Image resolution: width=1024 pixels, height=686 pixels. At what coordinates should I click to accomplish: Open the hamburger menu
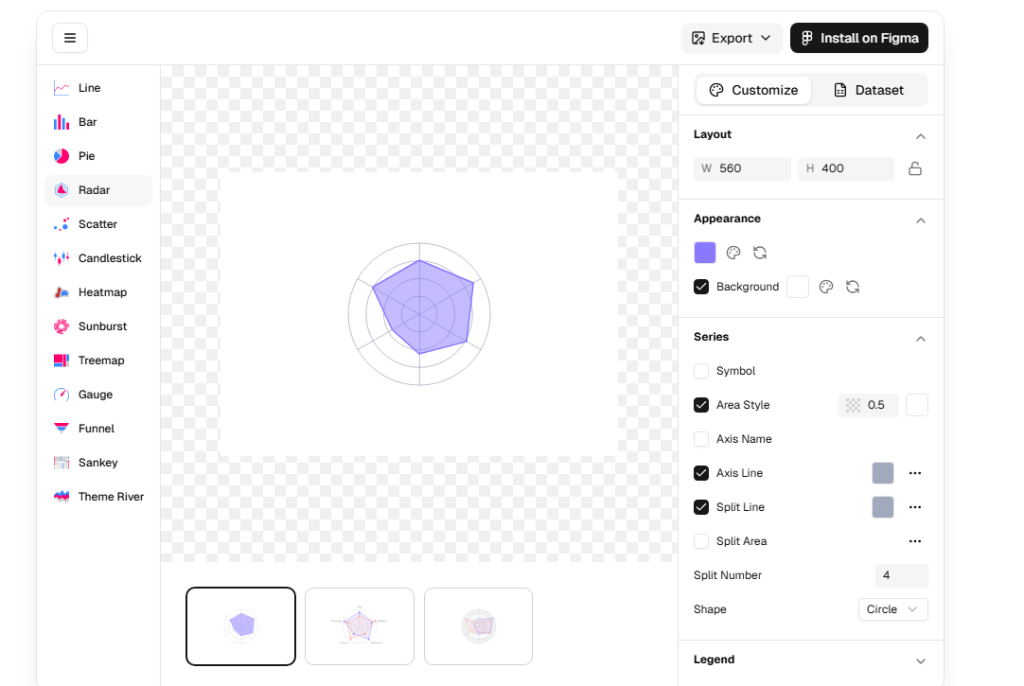point(70,38)
